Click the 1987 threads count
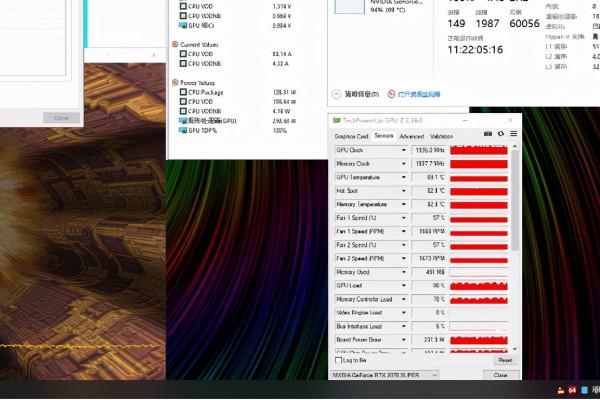 (488, 23)
